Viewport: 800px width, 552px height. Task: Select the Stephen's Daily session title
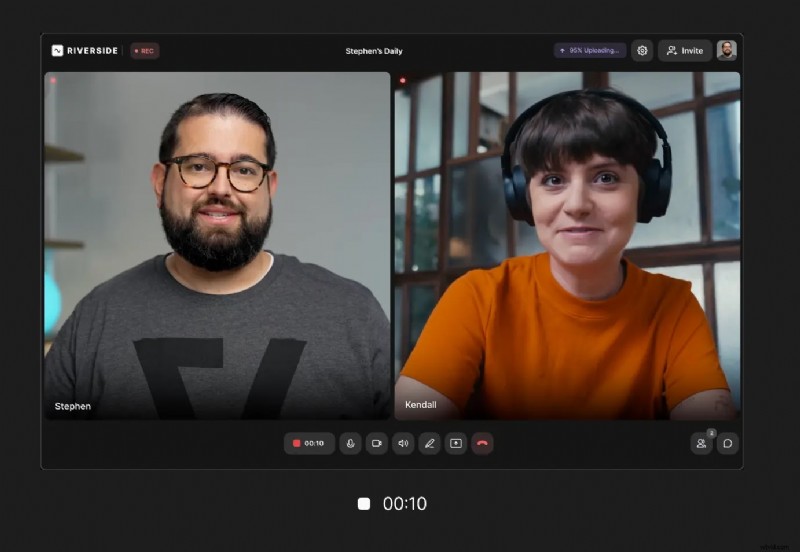374,51
